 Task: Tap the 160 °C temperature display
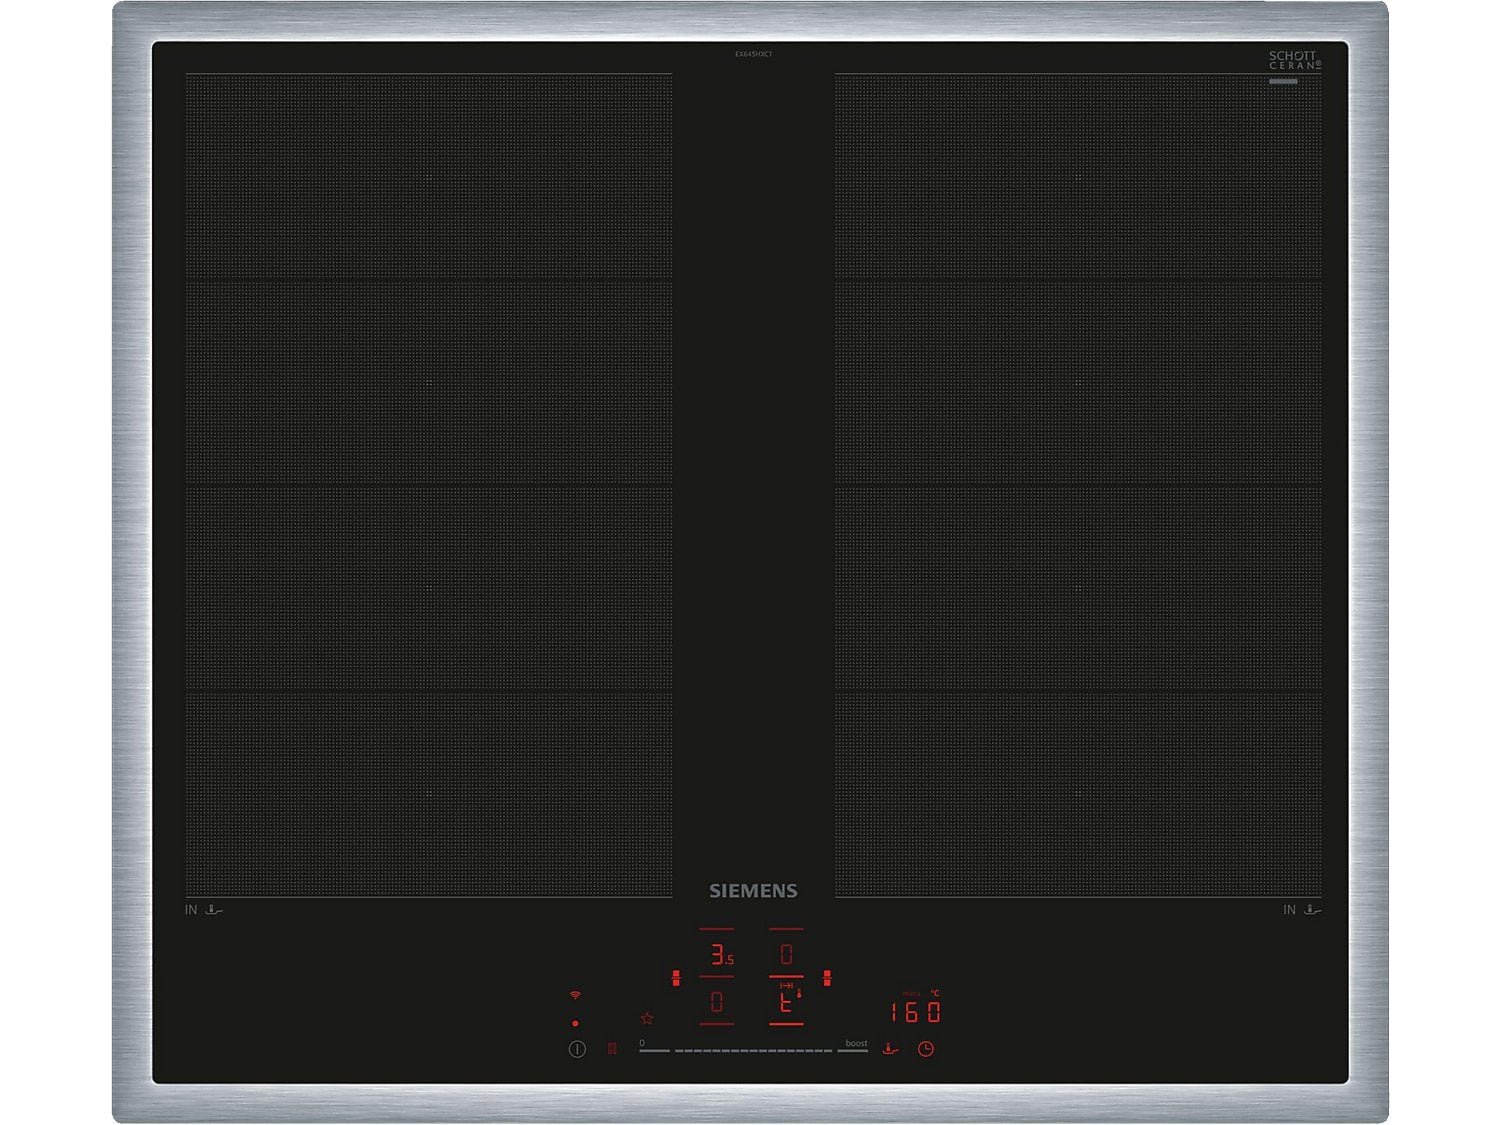click(x=916, y=1012)
